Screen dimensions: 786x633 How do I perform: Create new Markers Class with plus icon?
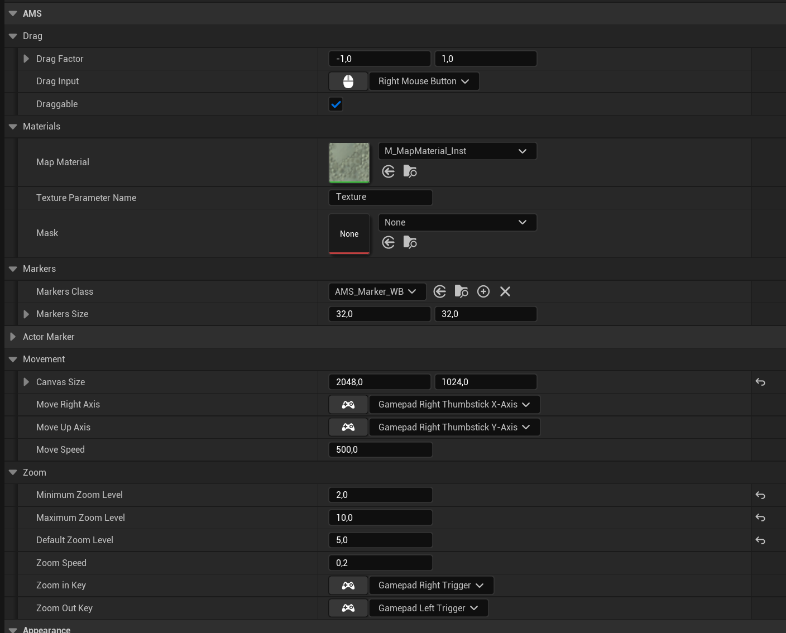click(483, 292)
